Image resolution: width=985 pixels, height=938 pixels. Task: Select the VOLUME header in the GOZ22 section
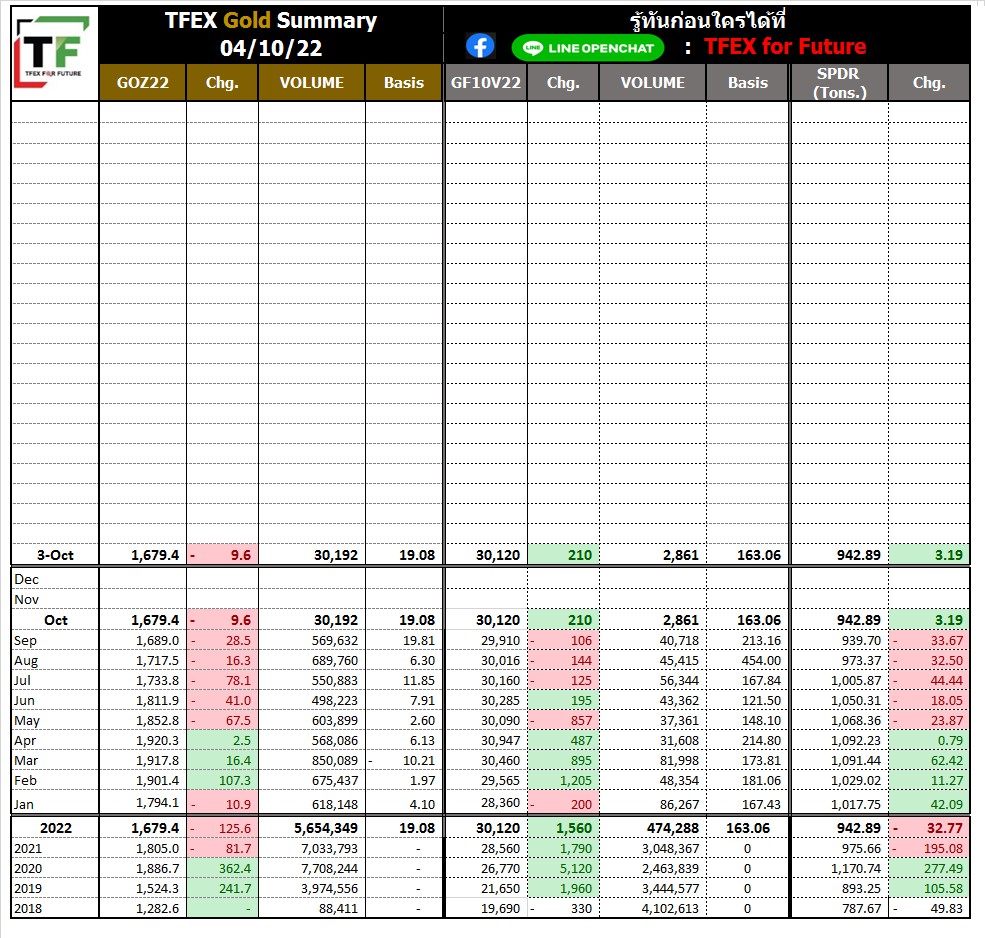coord(312,82)
